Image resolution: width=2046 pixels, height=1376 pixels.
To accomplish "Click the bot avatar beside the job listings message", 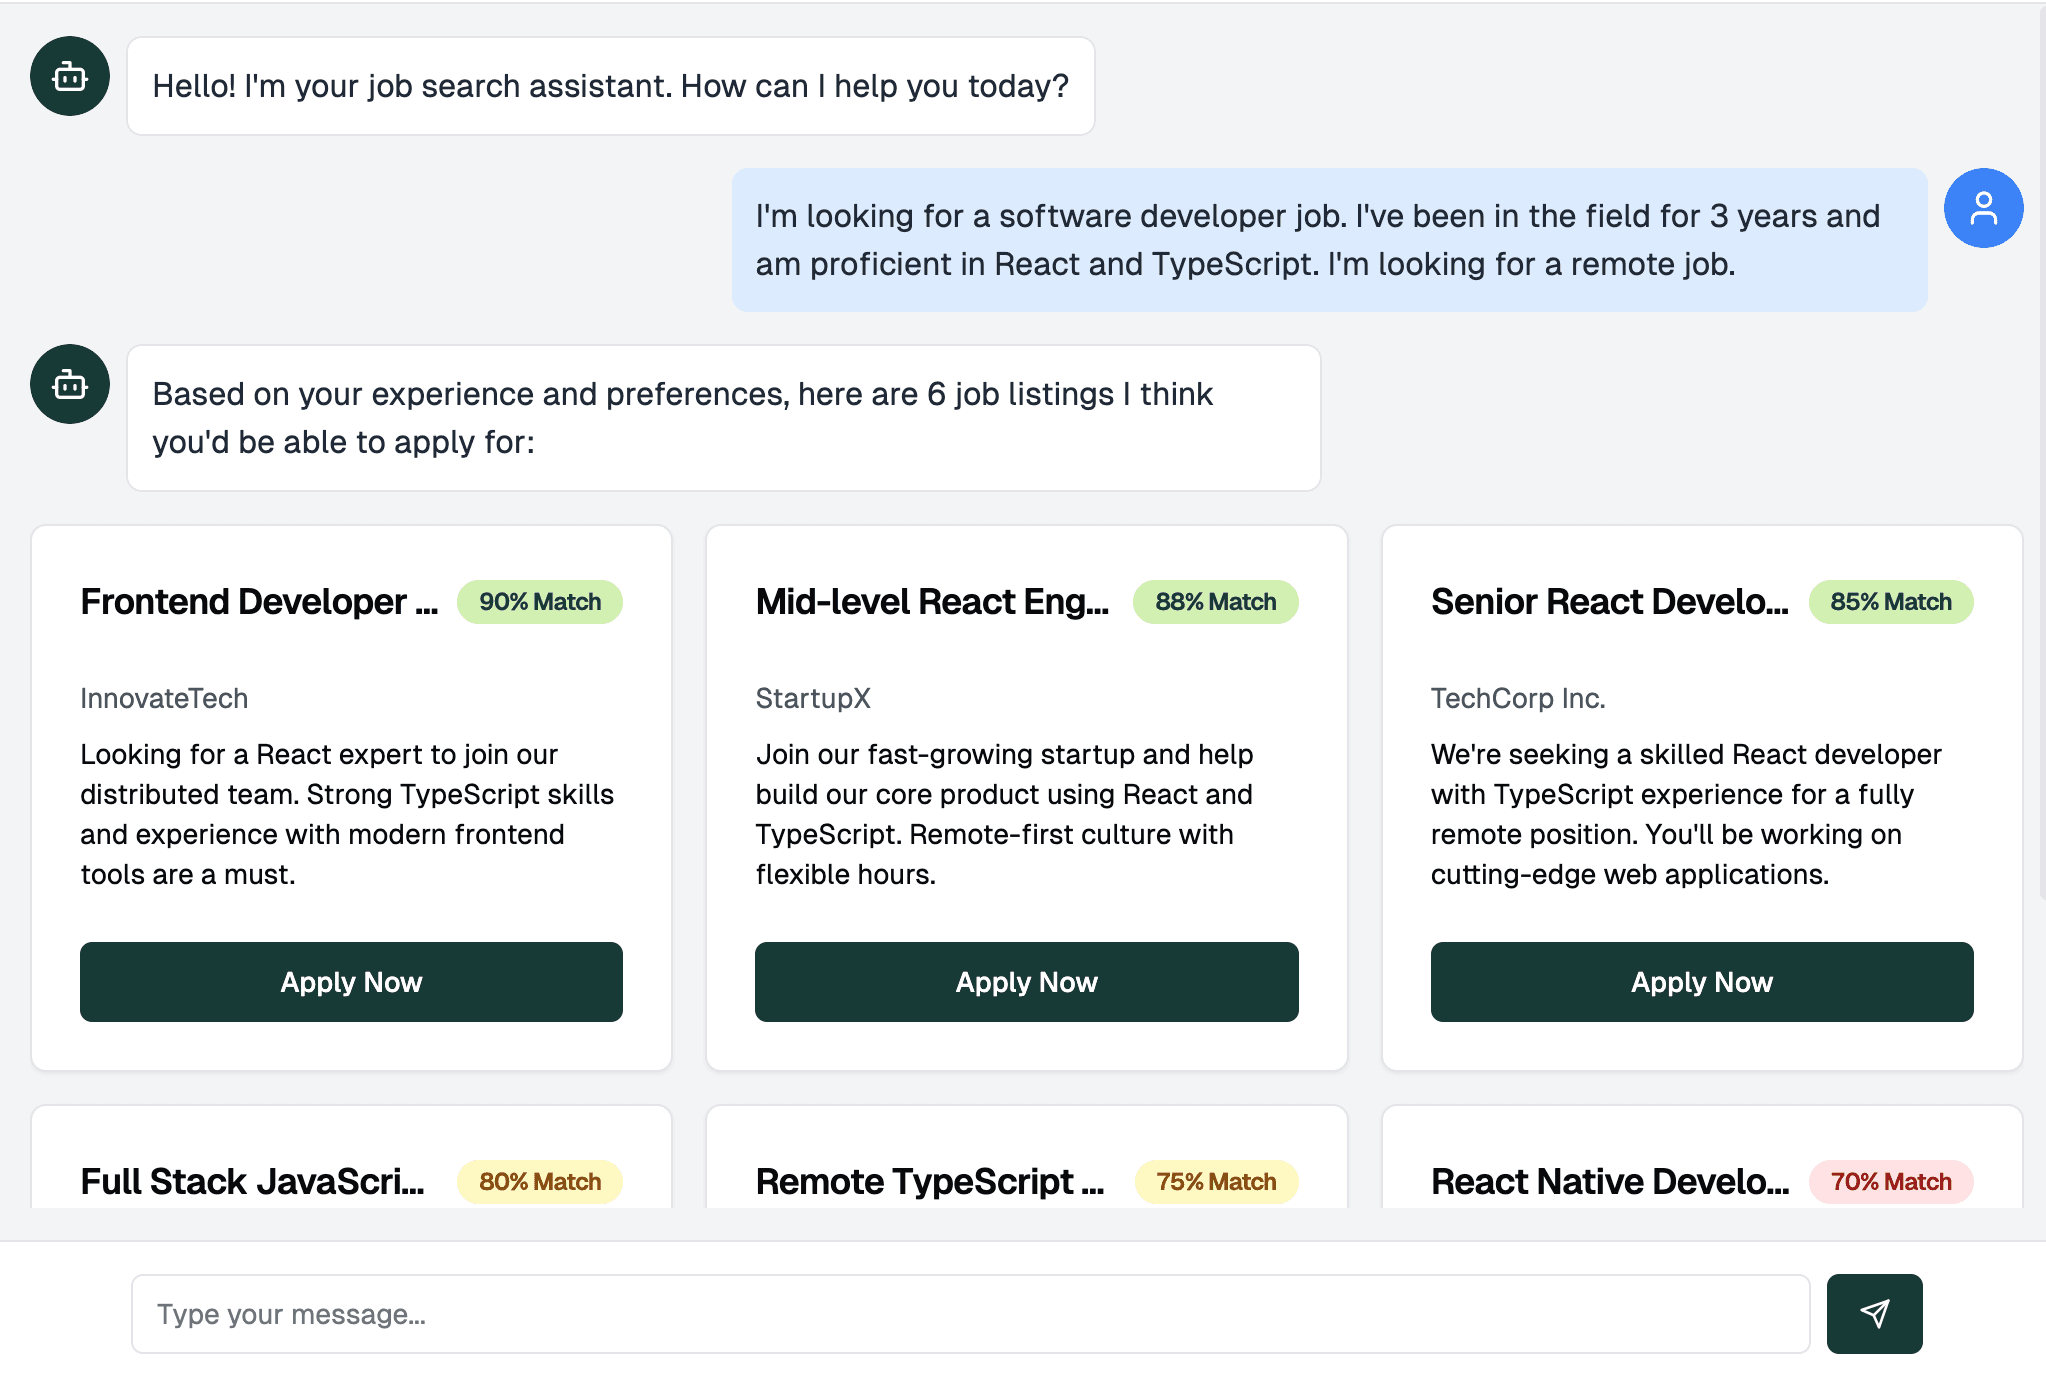I will [70, 384].
